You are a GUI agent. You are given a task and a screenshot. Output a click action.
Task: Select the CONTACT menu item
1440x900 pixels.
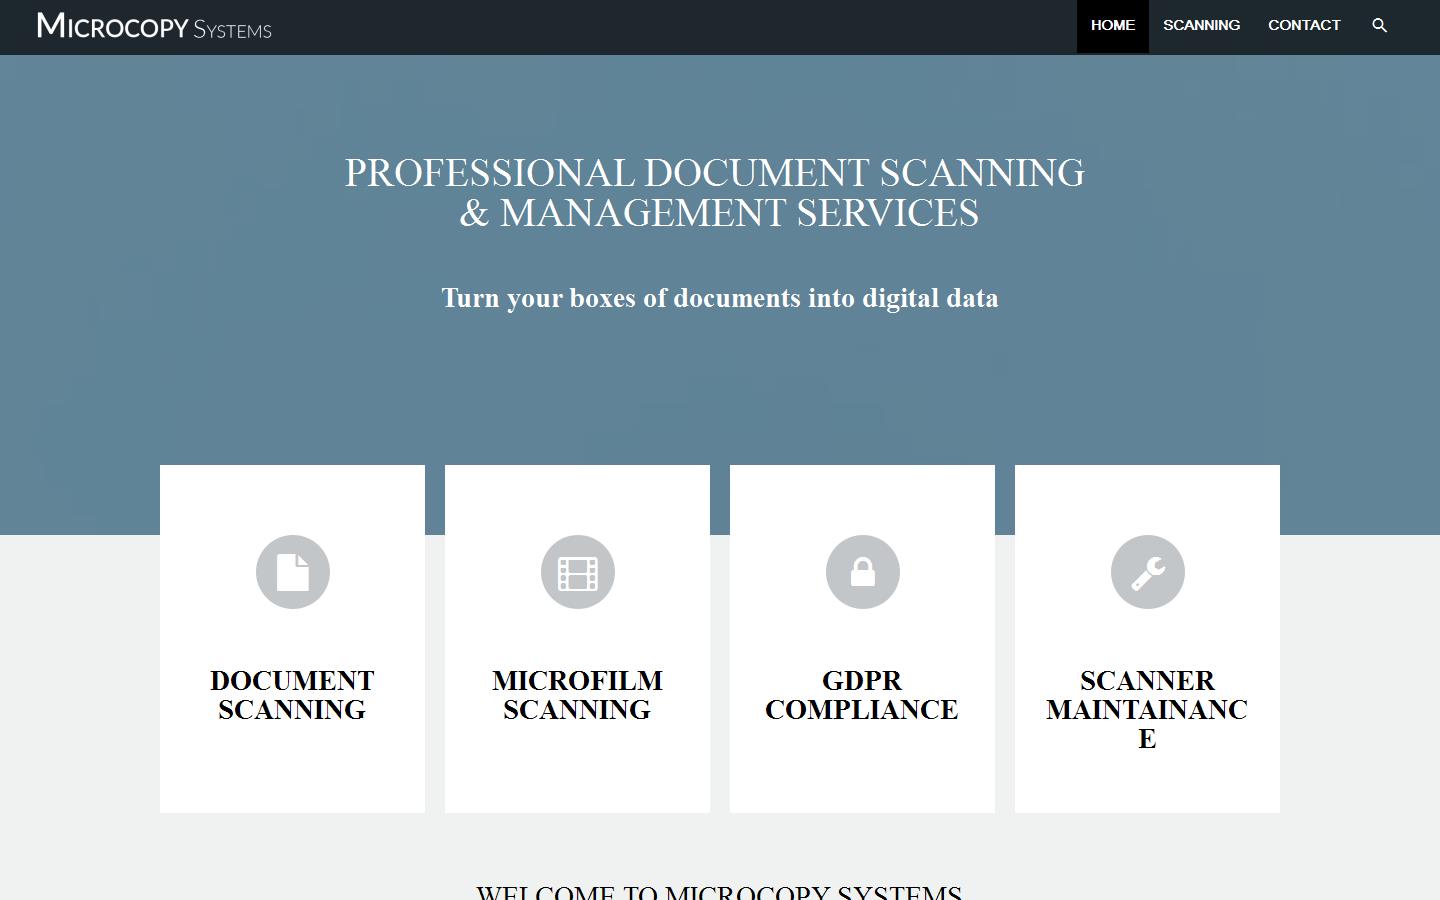point(1304,25)
